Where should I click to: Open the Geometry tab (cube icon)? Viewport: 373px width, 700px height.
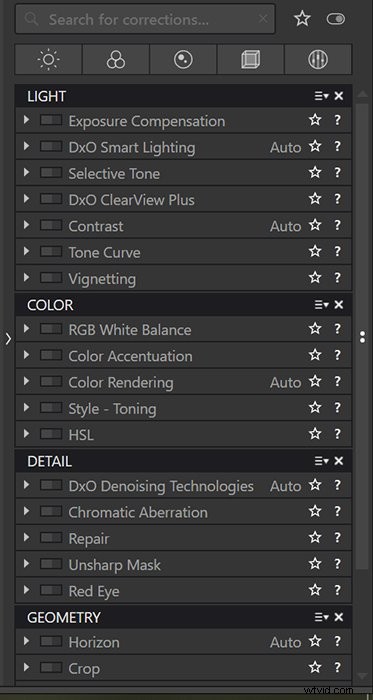point(250,59)
